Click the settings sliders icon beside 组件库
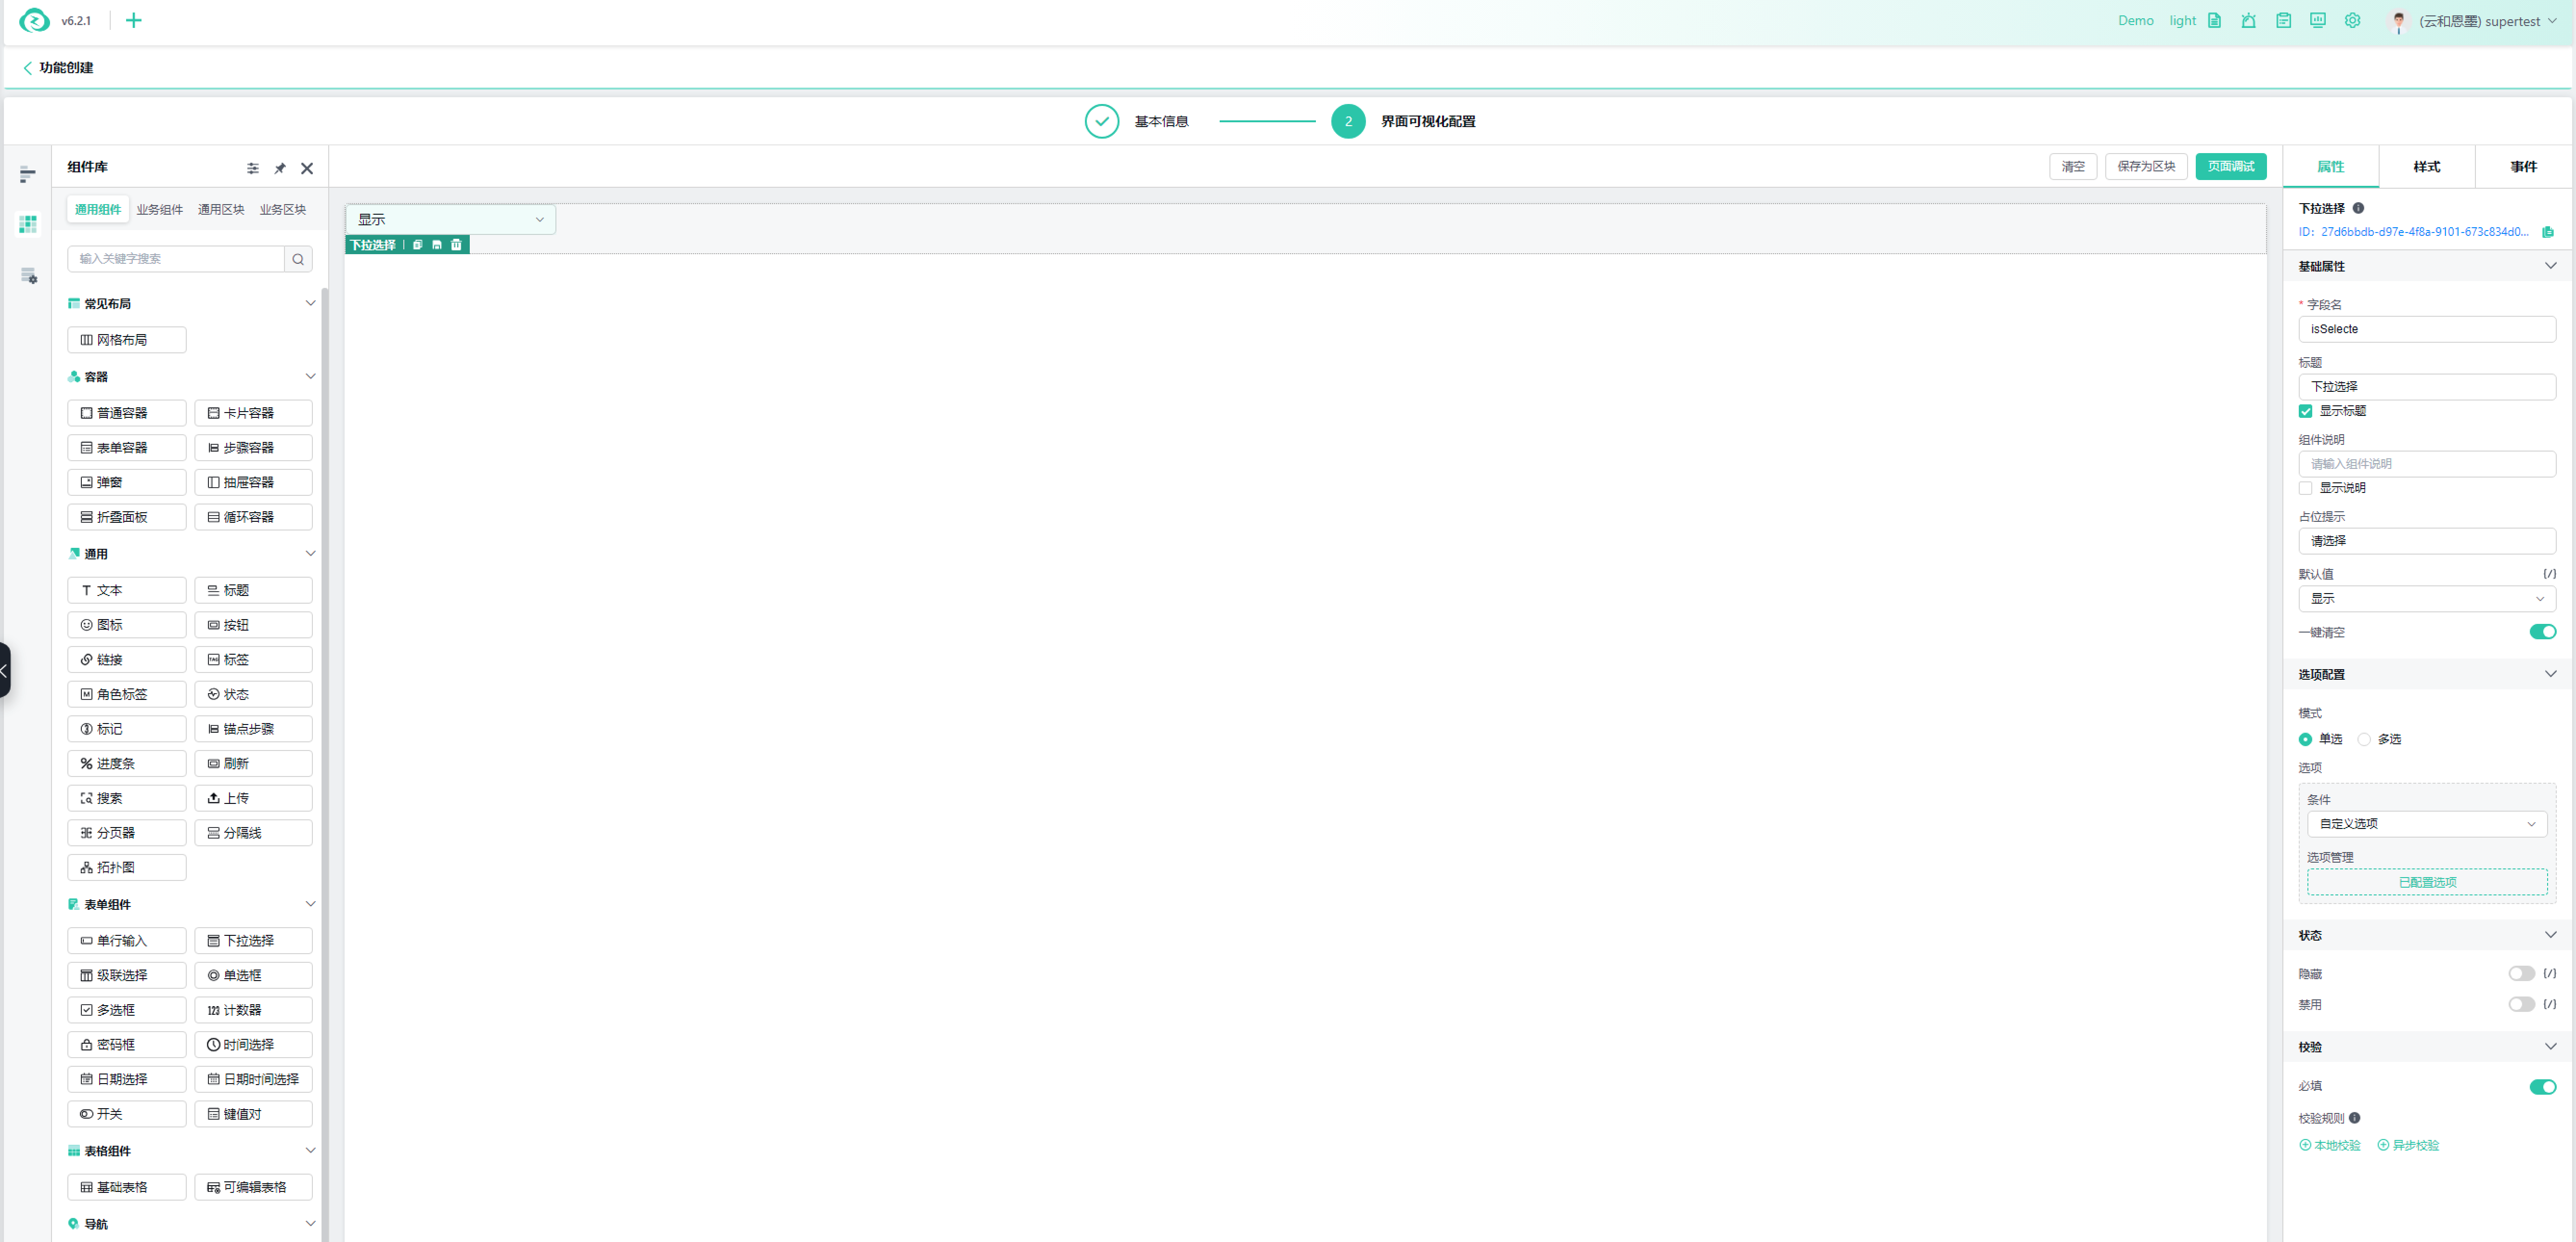This screenshot has width=2576, height=1242. [x=253, y=168]
